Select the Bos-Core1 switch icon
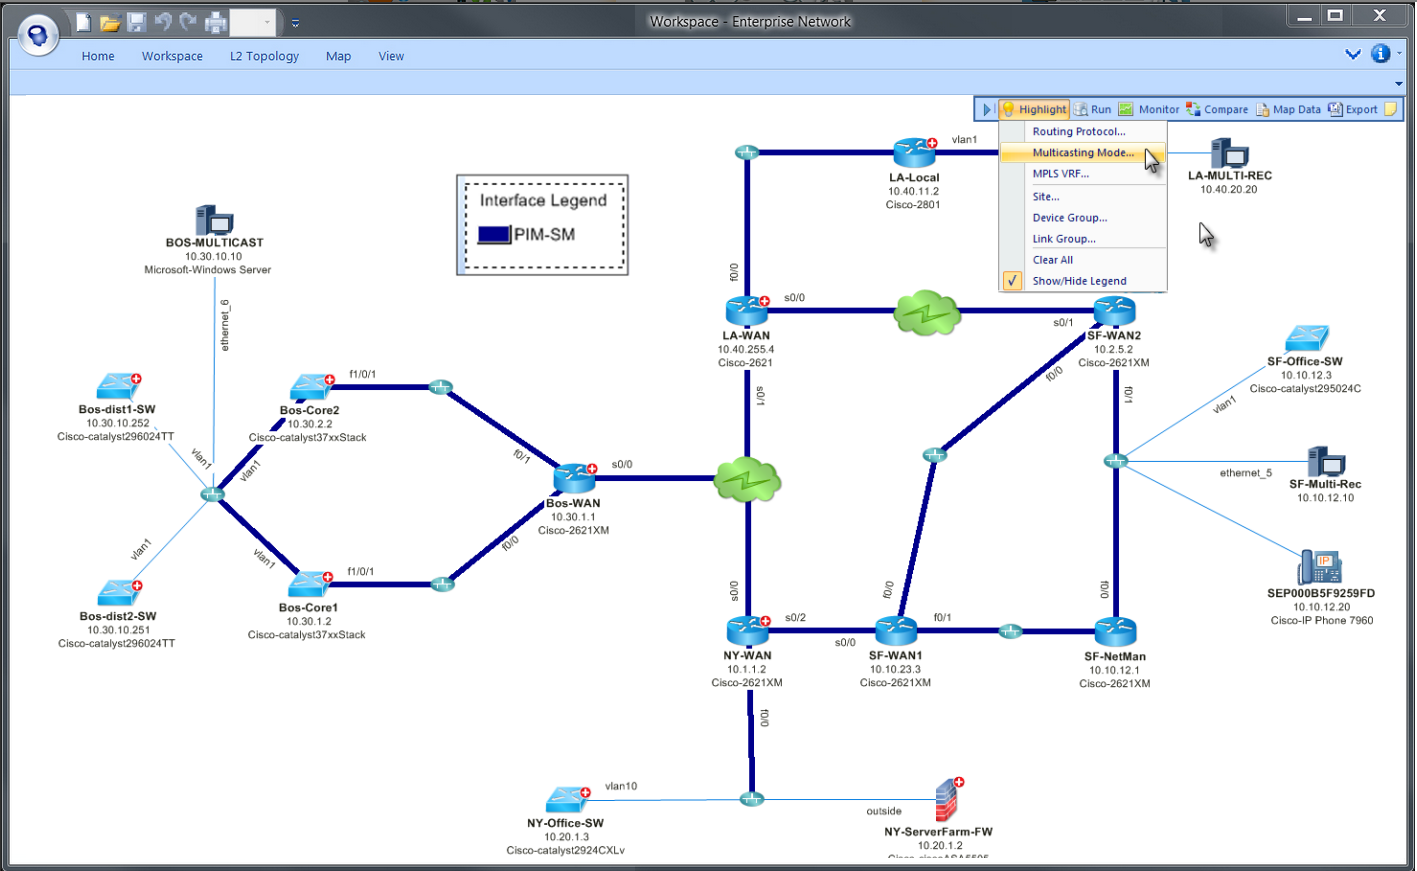This screenshot has height=871, width=1417. click(x=310, y=584)
